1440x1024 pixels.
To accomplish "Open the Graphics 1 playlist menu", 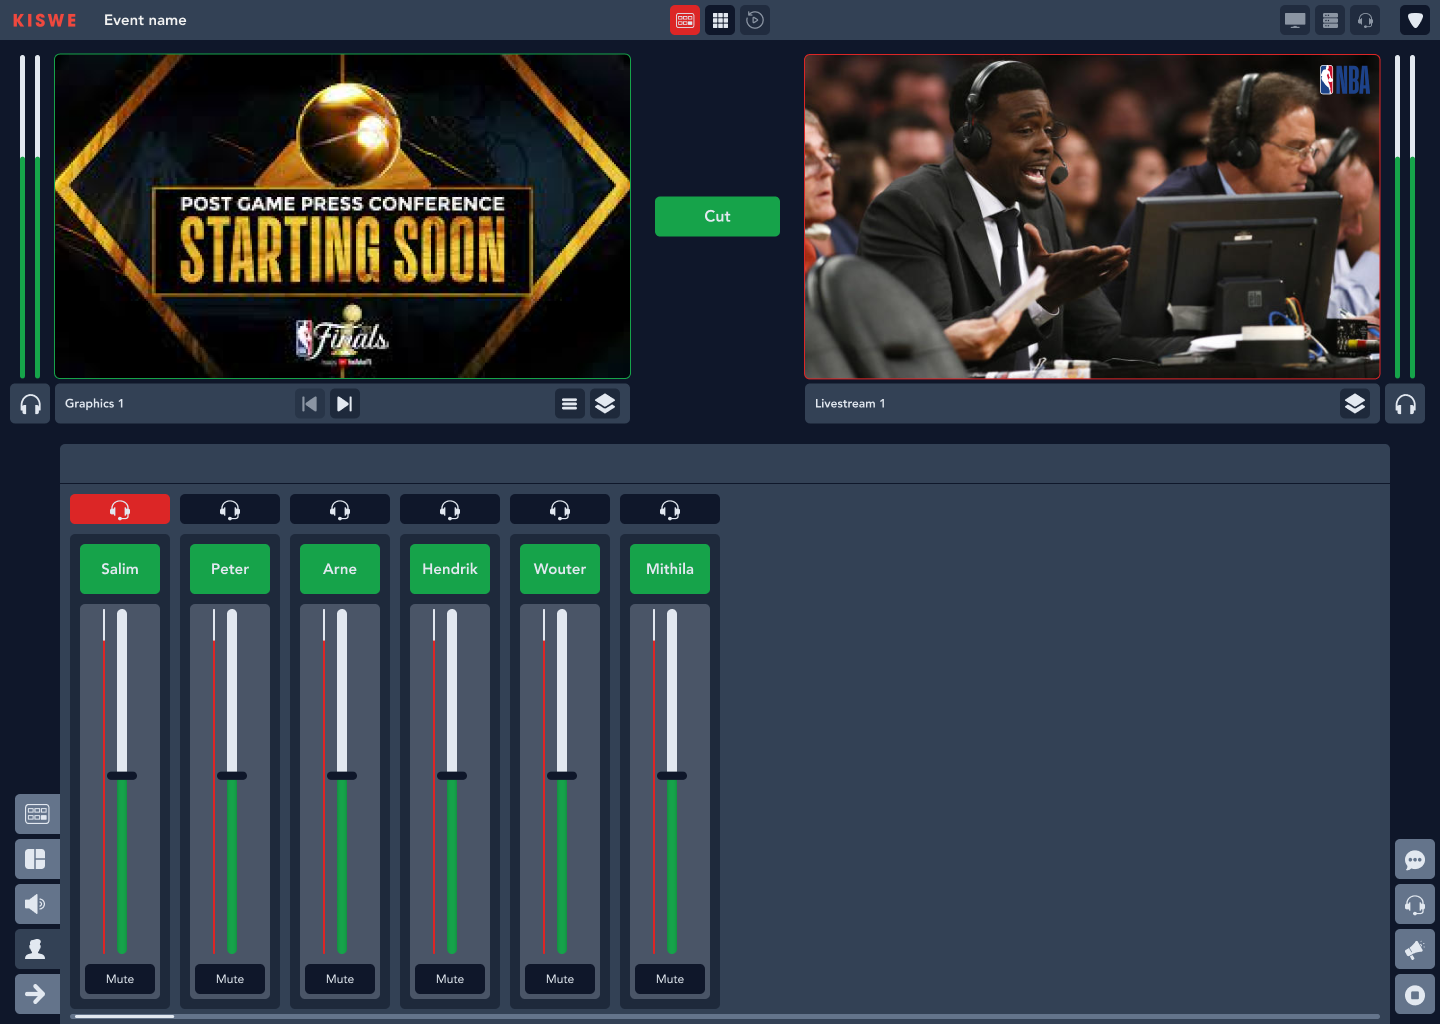I will (x=570, y=403).
